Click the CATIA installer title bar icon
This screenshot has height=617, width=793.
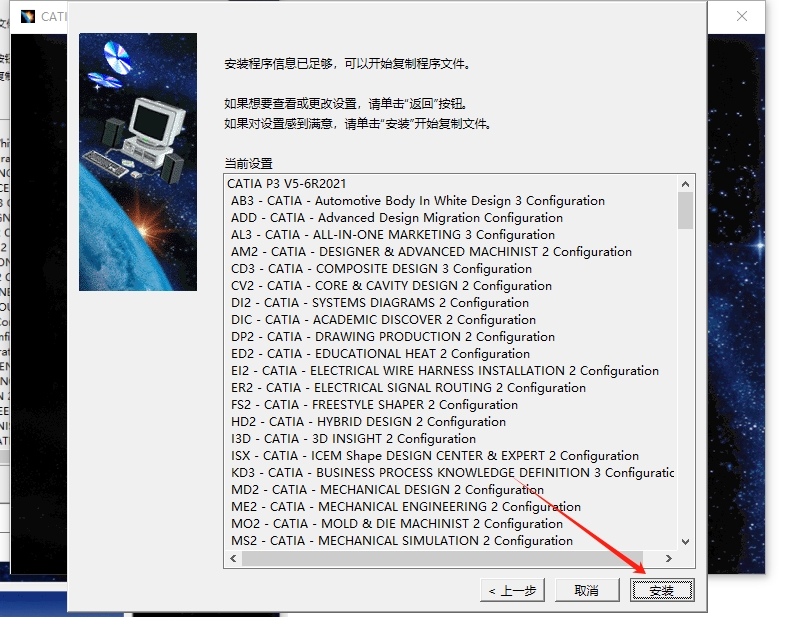pyautogui.click(x=27, y=16)
